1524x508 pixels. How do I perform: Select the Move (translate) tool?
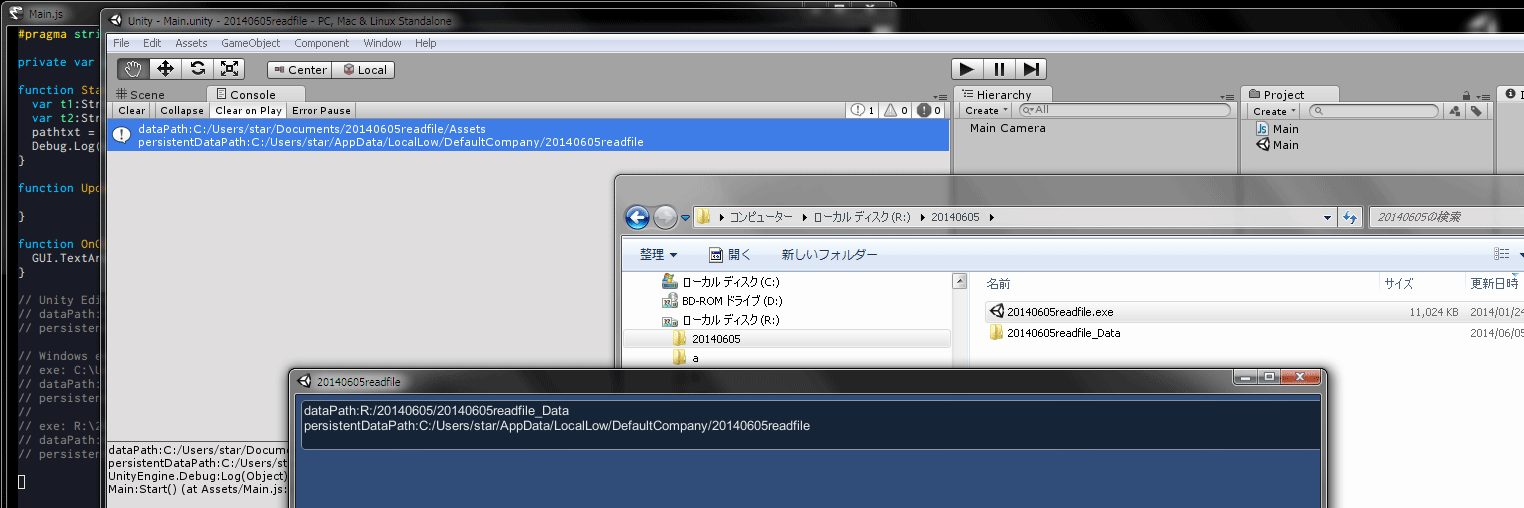click(x=166, y=69)
